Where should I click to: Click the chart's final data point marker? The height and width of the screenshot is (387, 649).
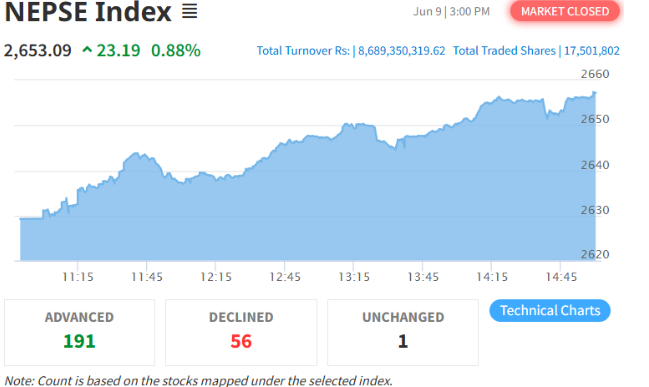(x=595, y=93)
